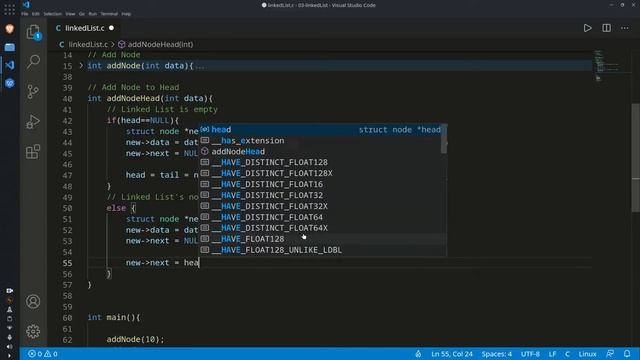
Task: Open the Files app in the dock
Action: coord(9,47)
